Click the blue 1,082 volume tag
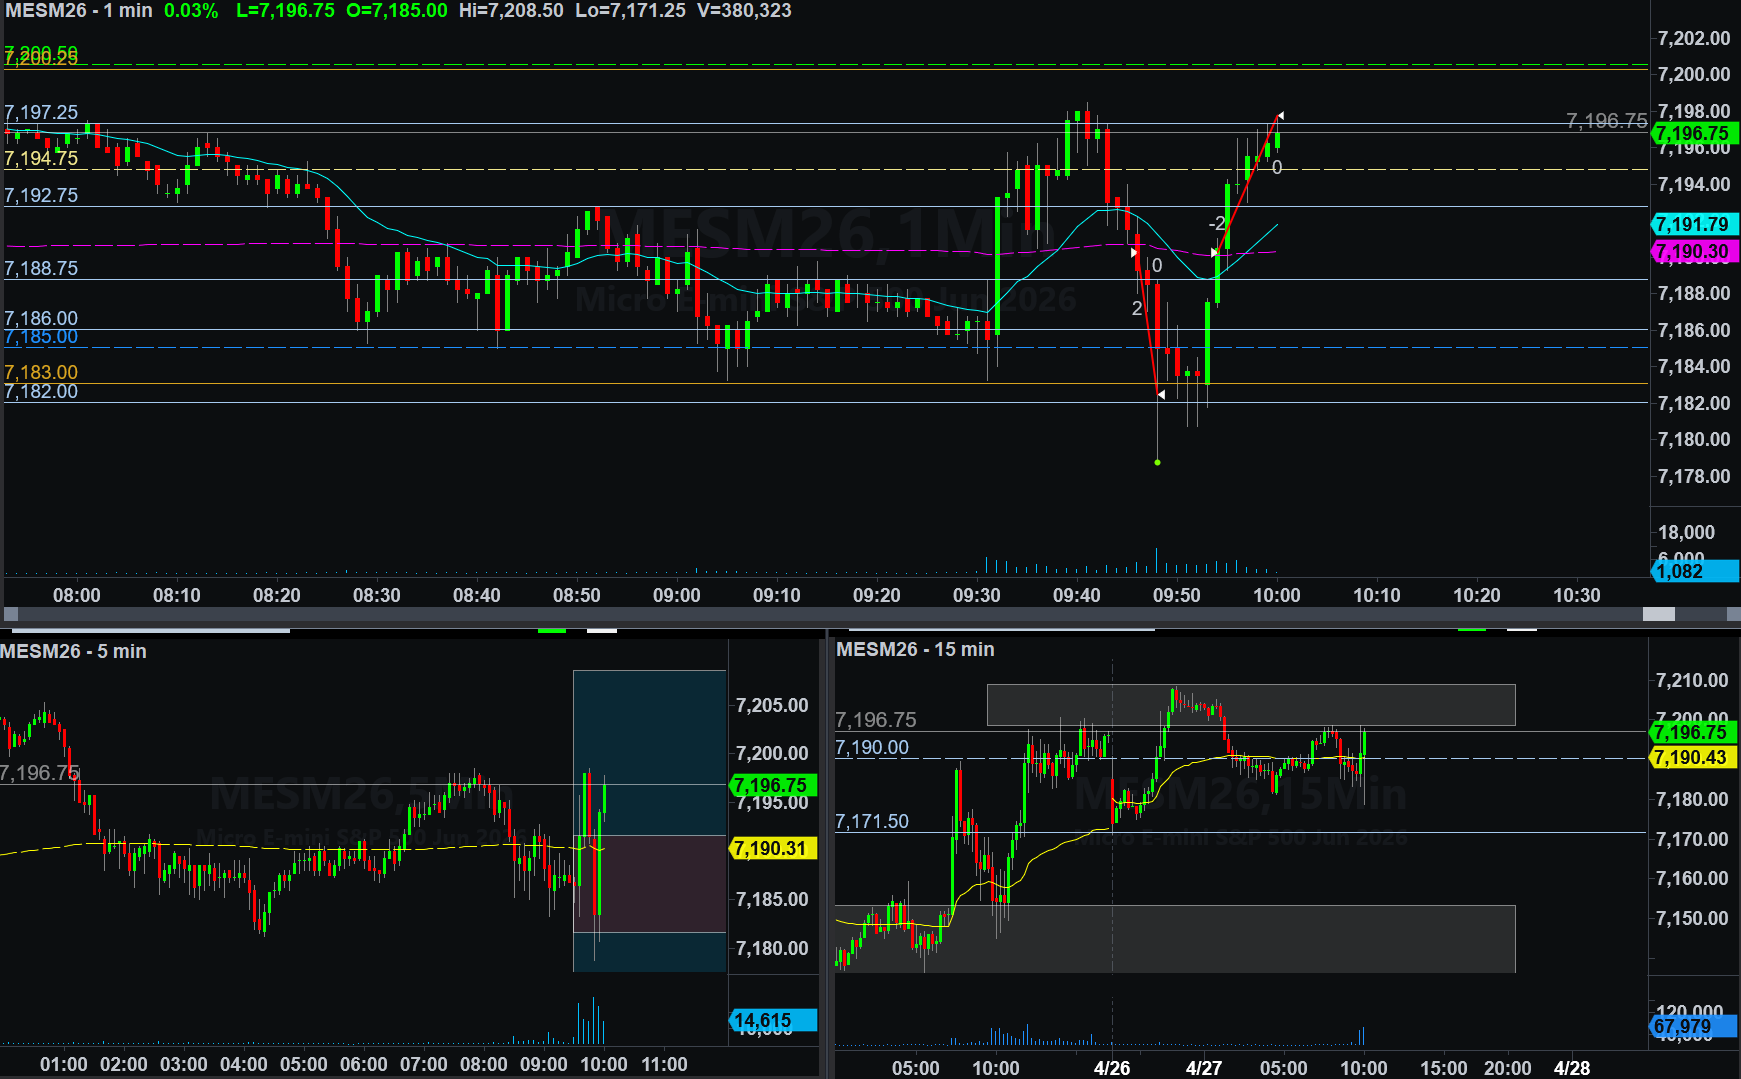 coord(1692,572)
